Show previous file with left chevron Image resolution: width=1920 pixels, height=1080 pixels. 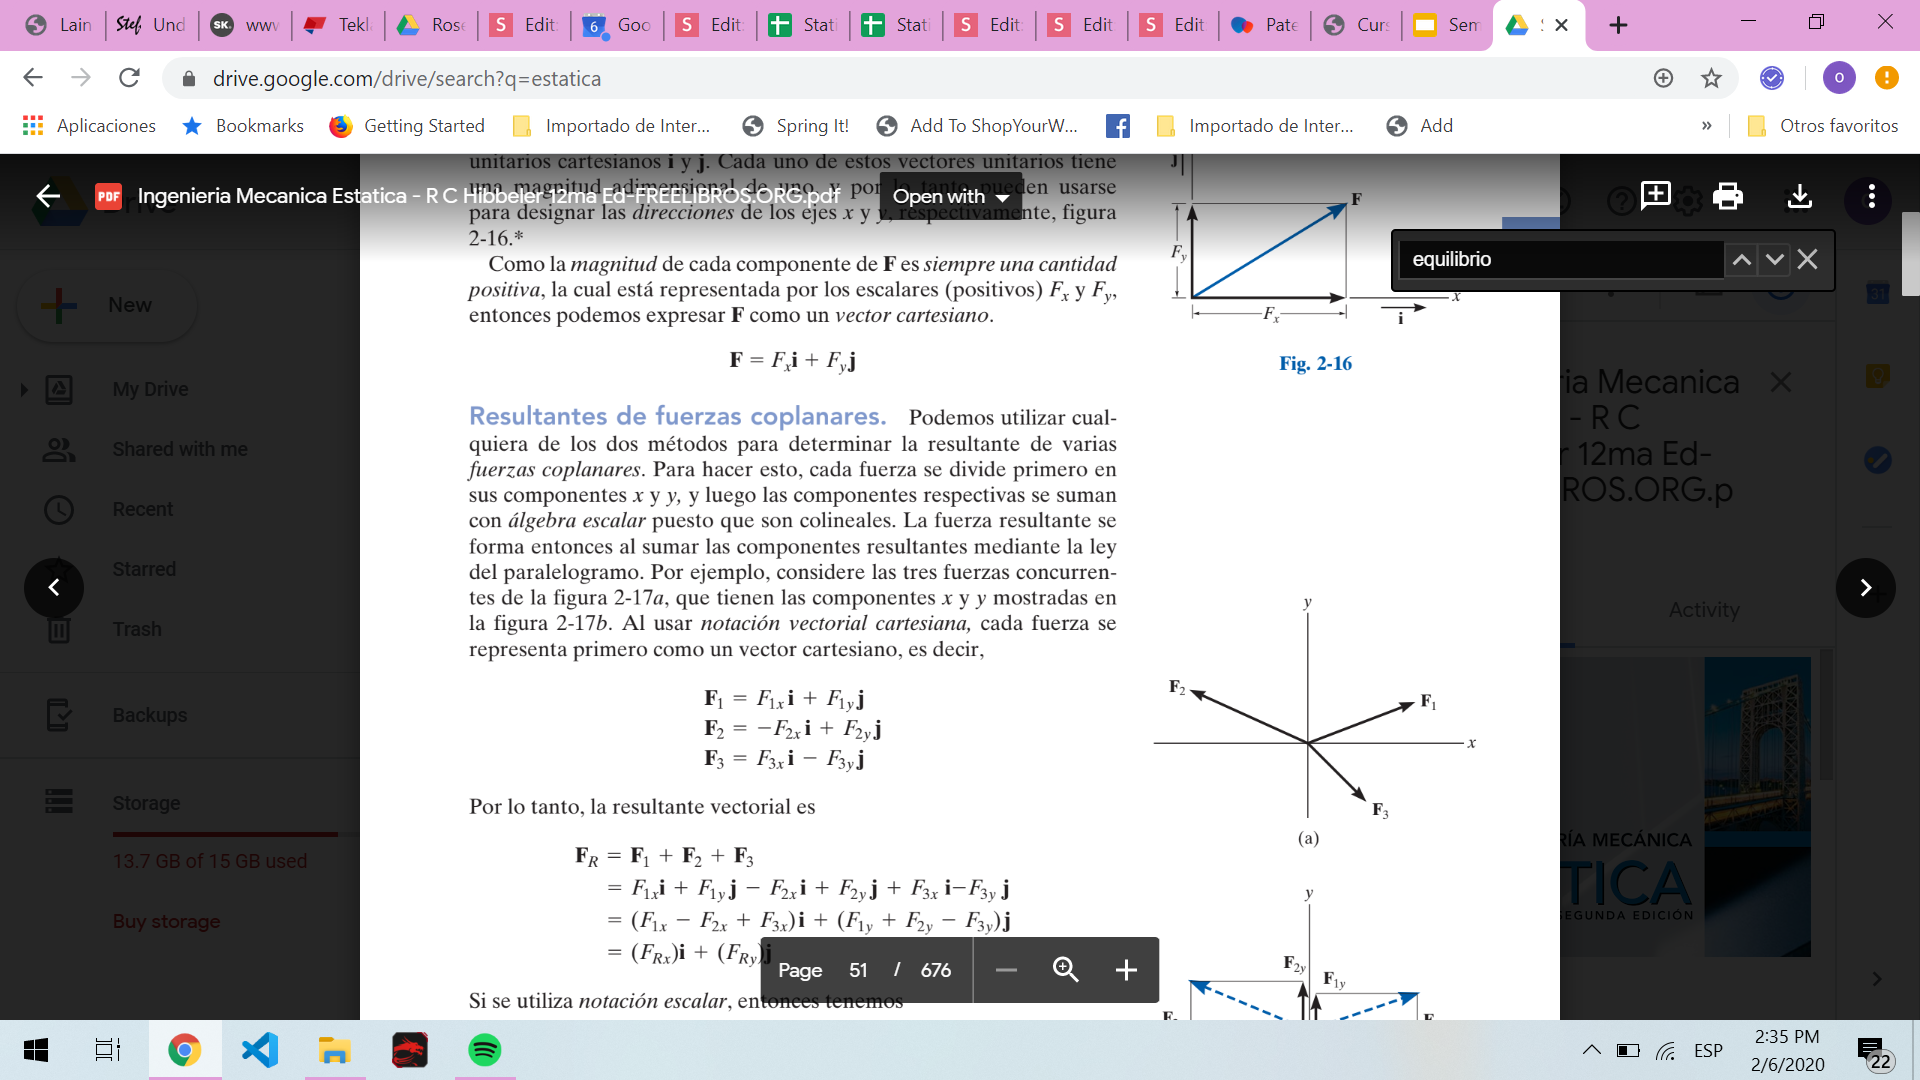click(x=54, y=588)
